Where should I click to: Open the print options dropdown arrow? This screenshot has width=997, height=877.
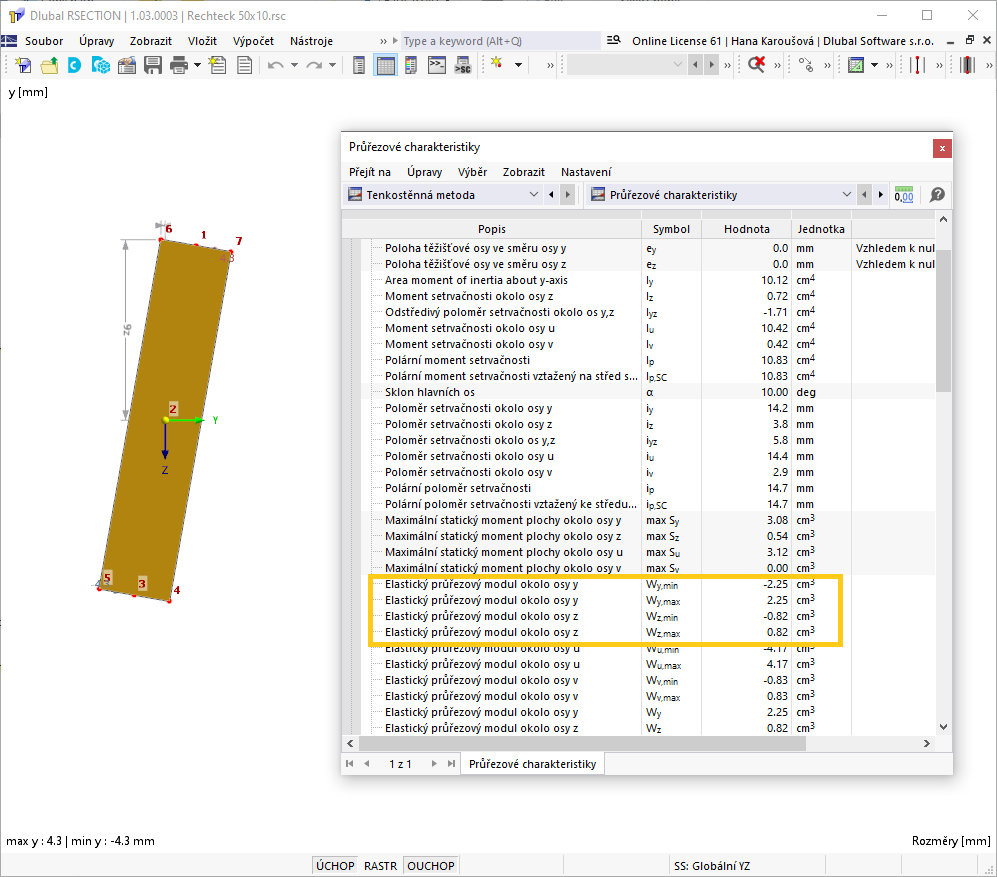[197, 65]
